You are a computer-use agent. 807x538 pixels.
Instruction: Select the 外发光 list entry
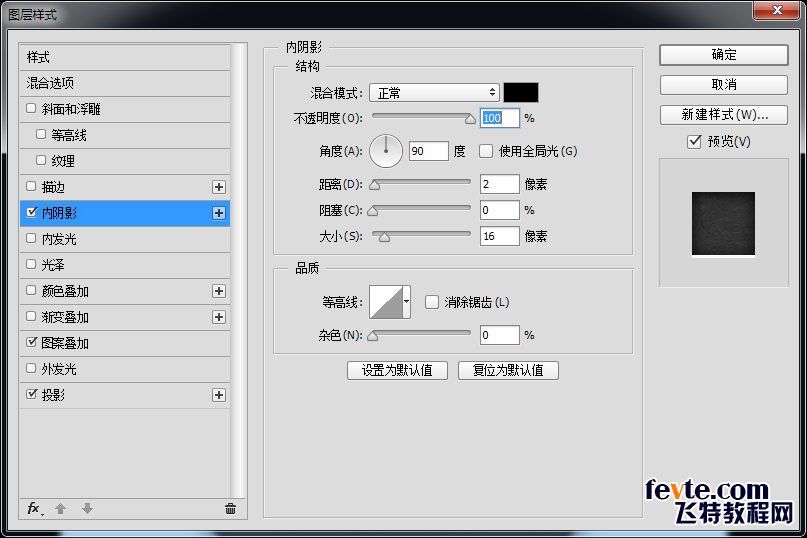pyautogui.click(x=125, y=369)
